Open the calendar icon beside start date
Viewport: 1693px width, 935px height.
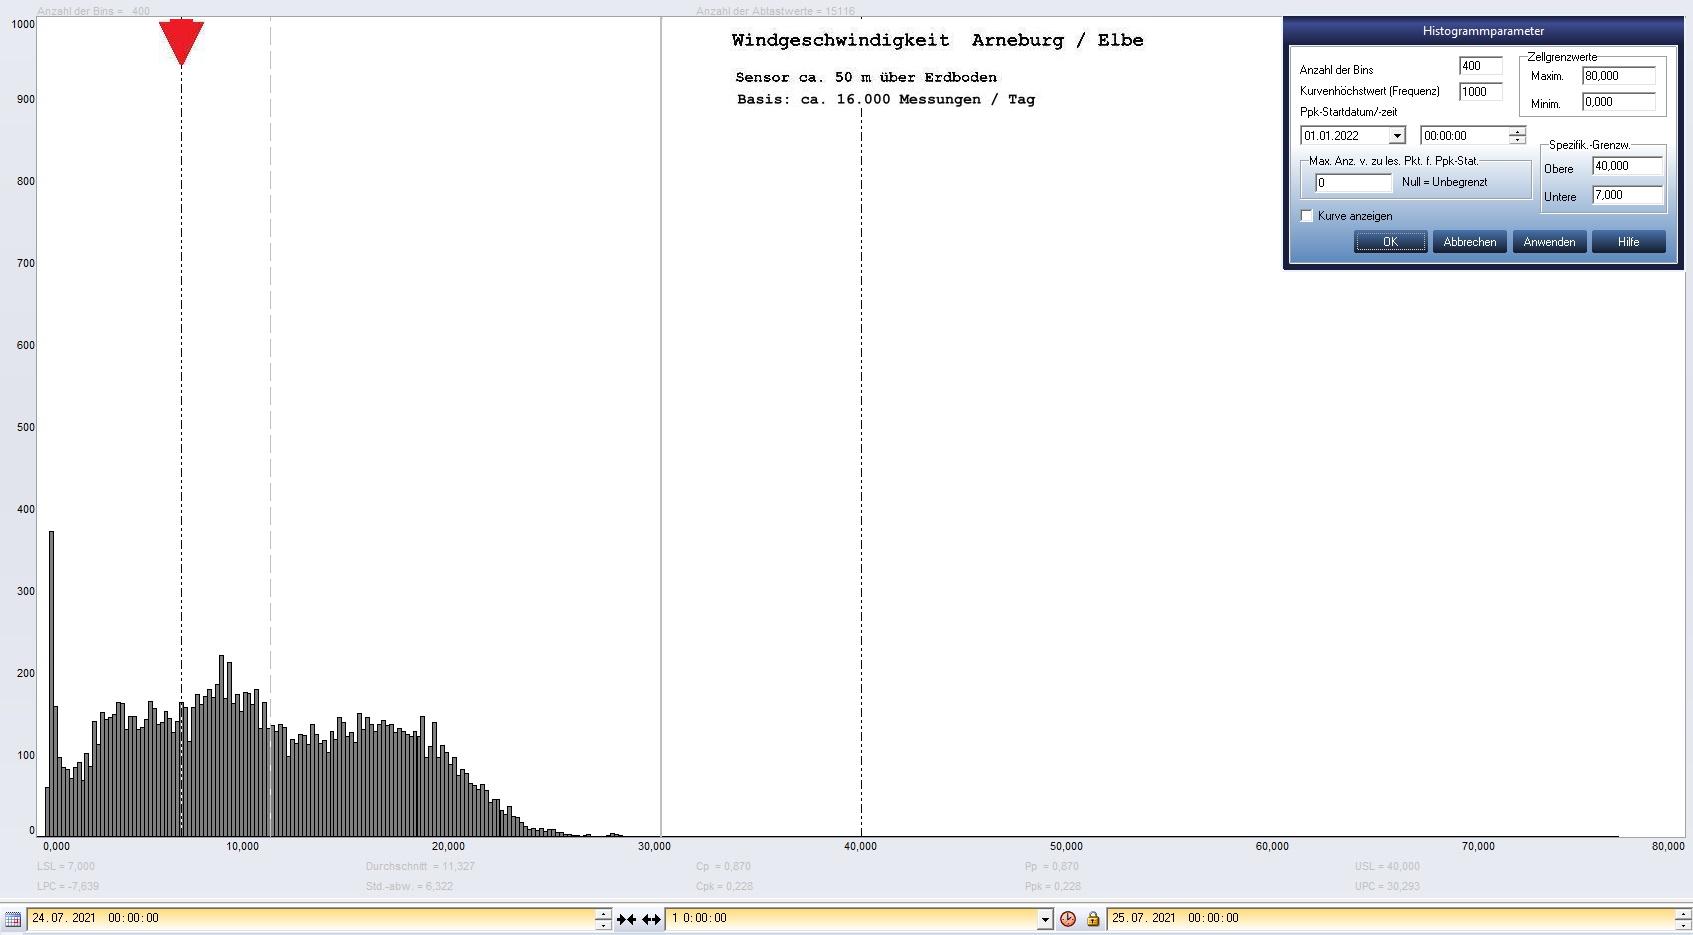pyautogui.click(x=13, y=918)
